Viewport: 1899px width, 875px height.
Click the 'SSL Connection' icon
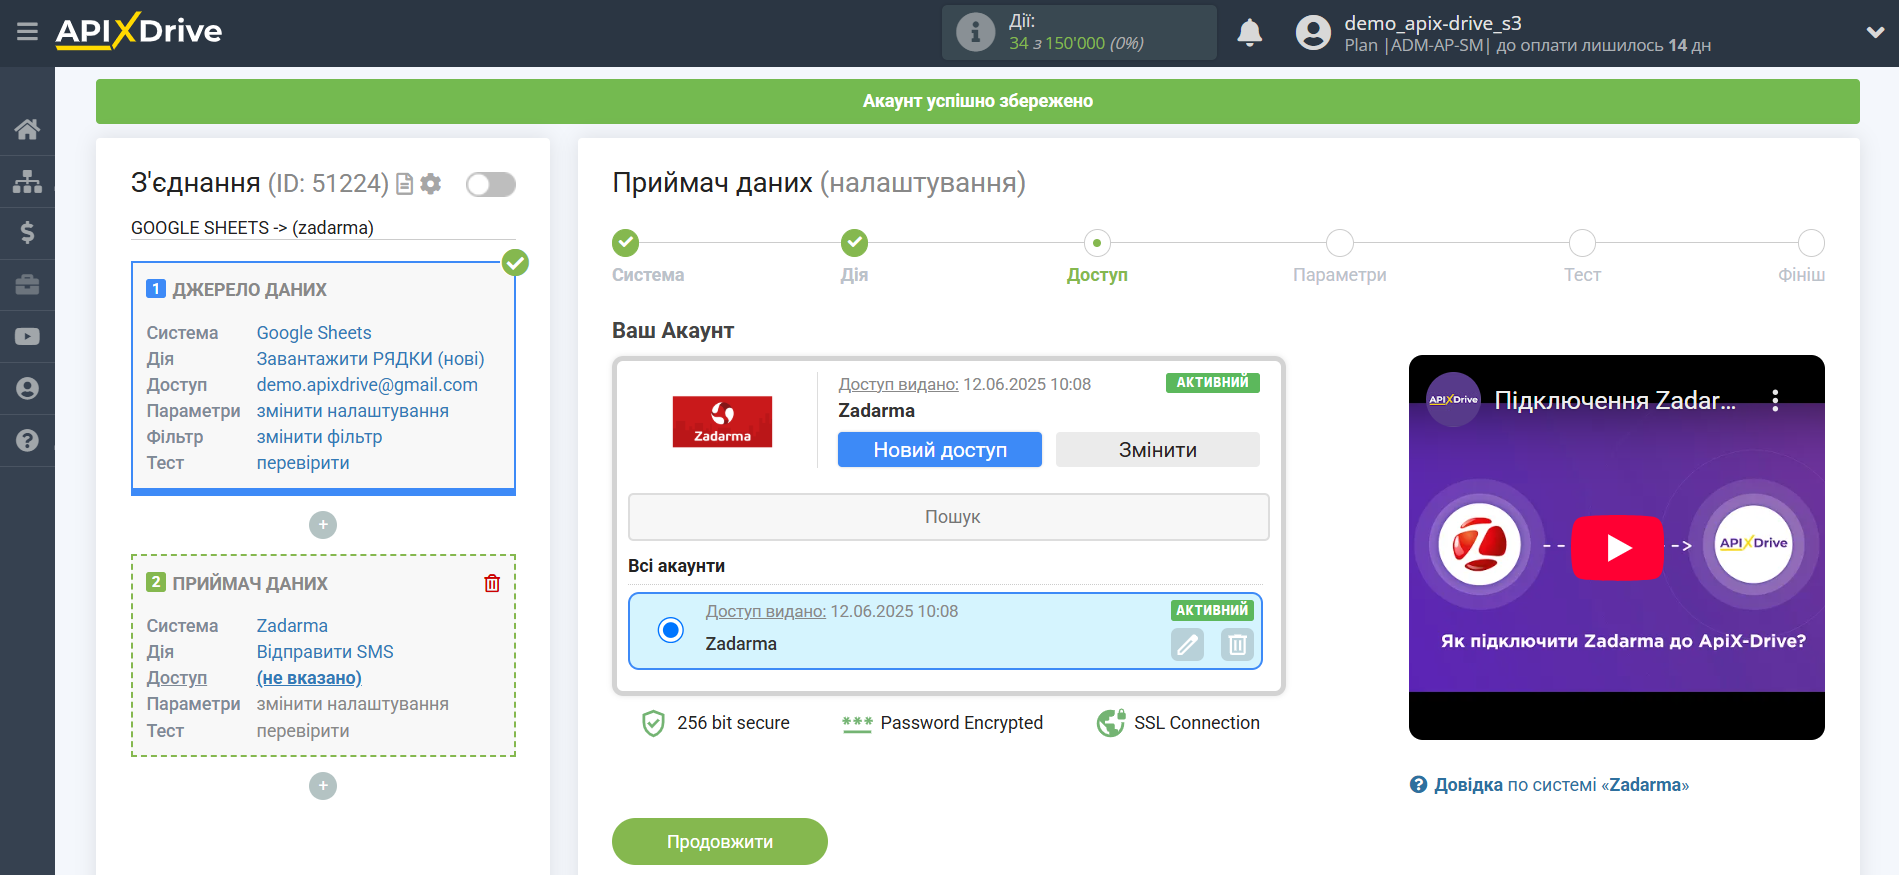(x=1110, y=723)
